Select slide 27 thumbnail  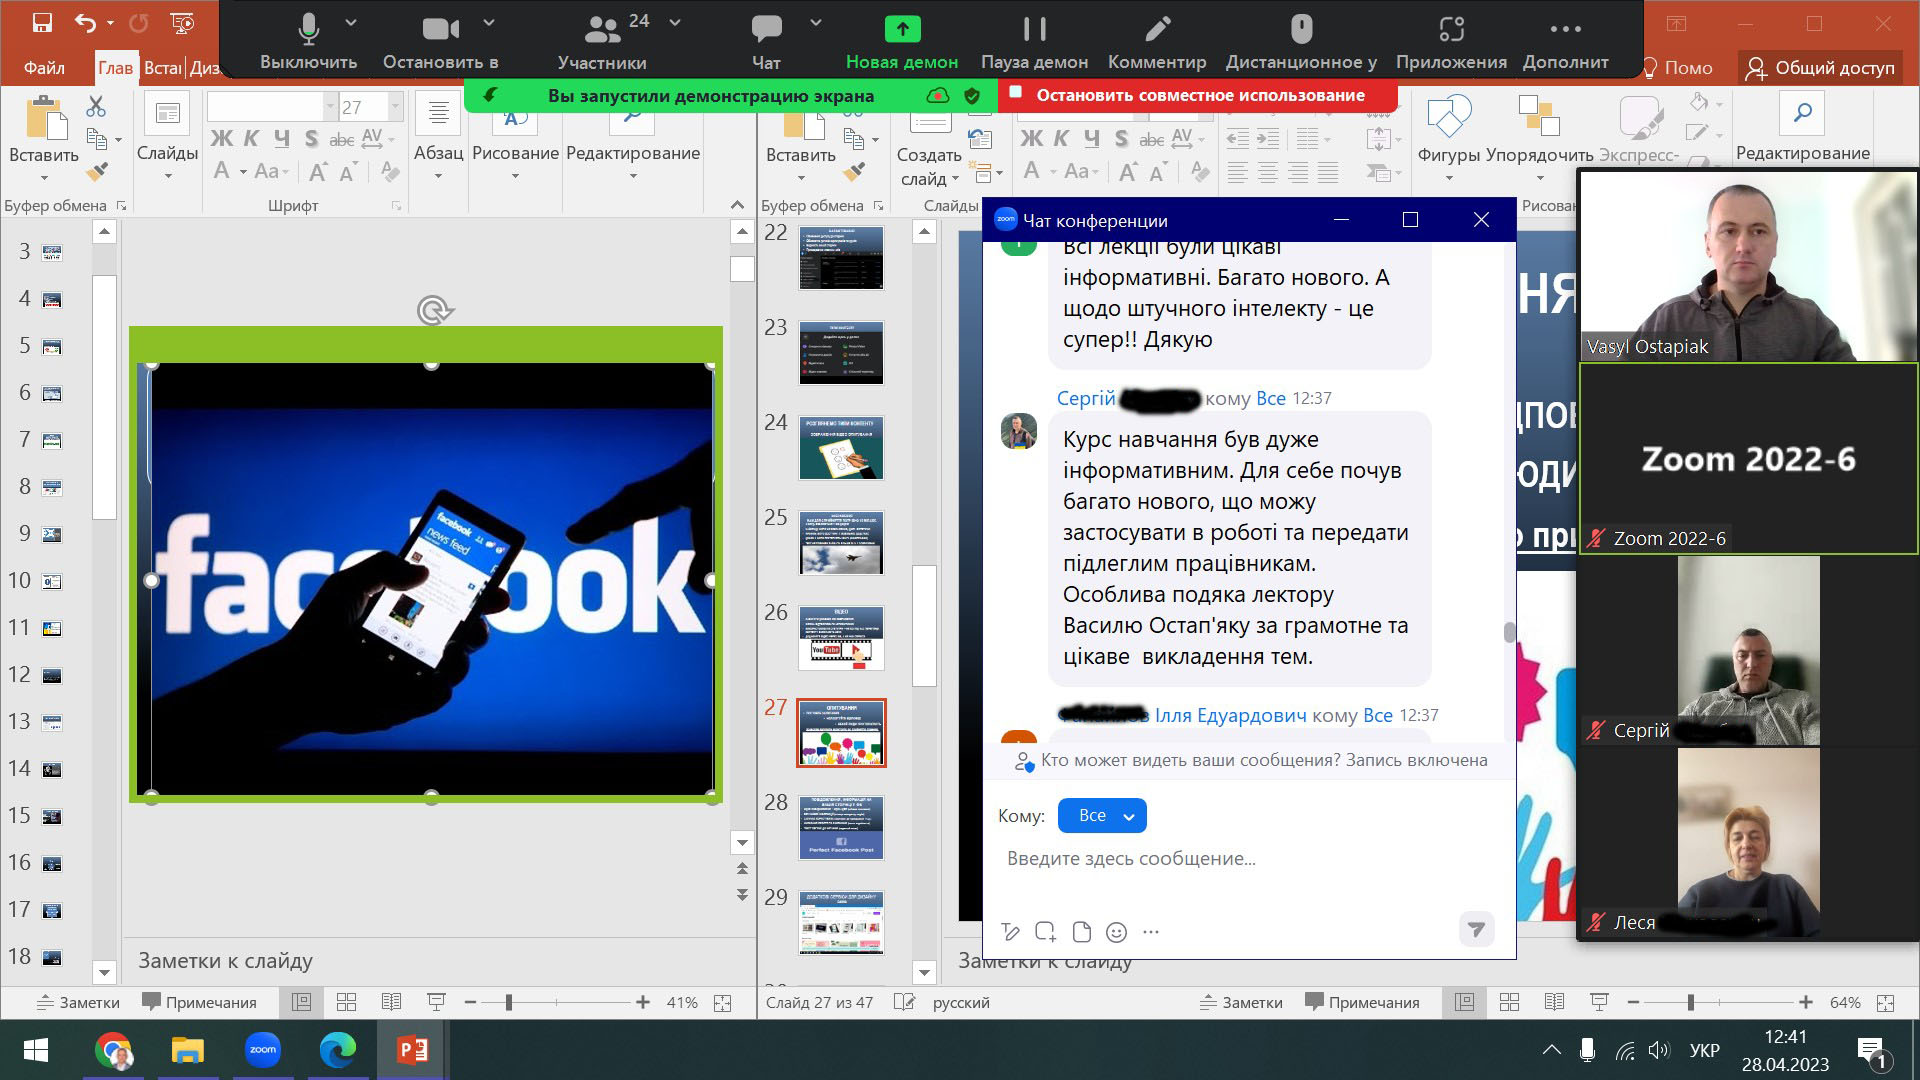pos(841,733)
